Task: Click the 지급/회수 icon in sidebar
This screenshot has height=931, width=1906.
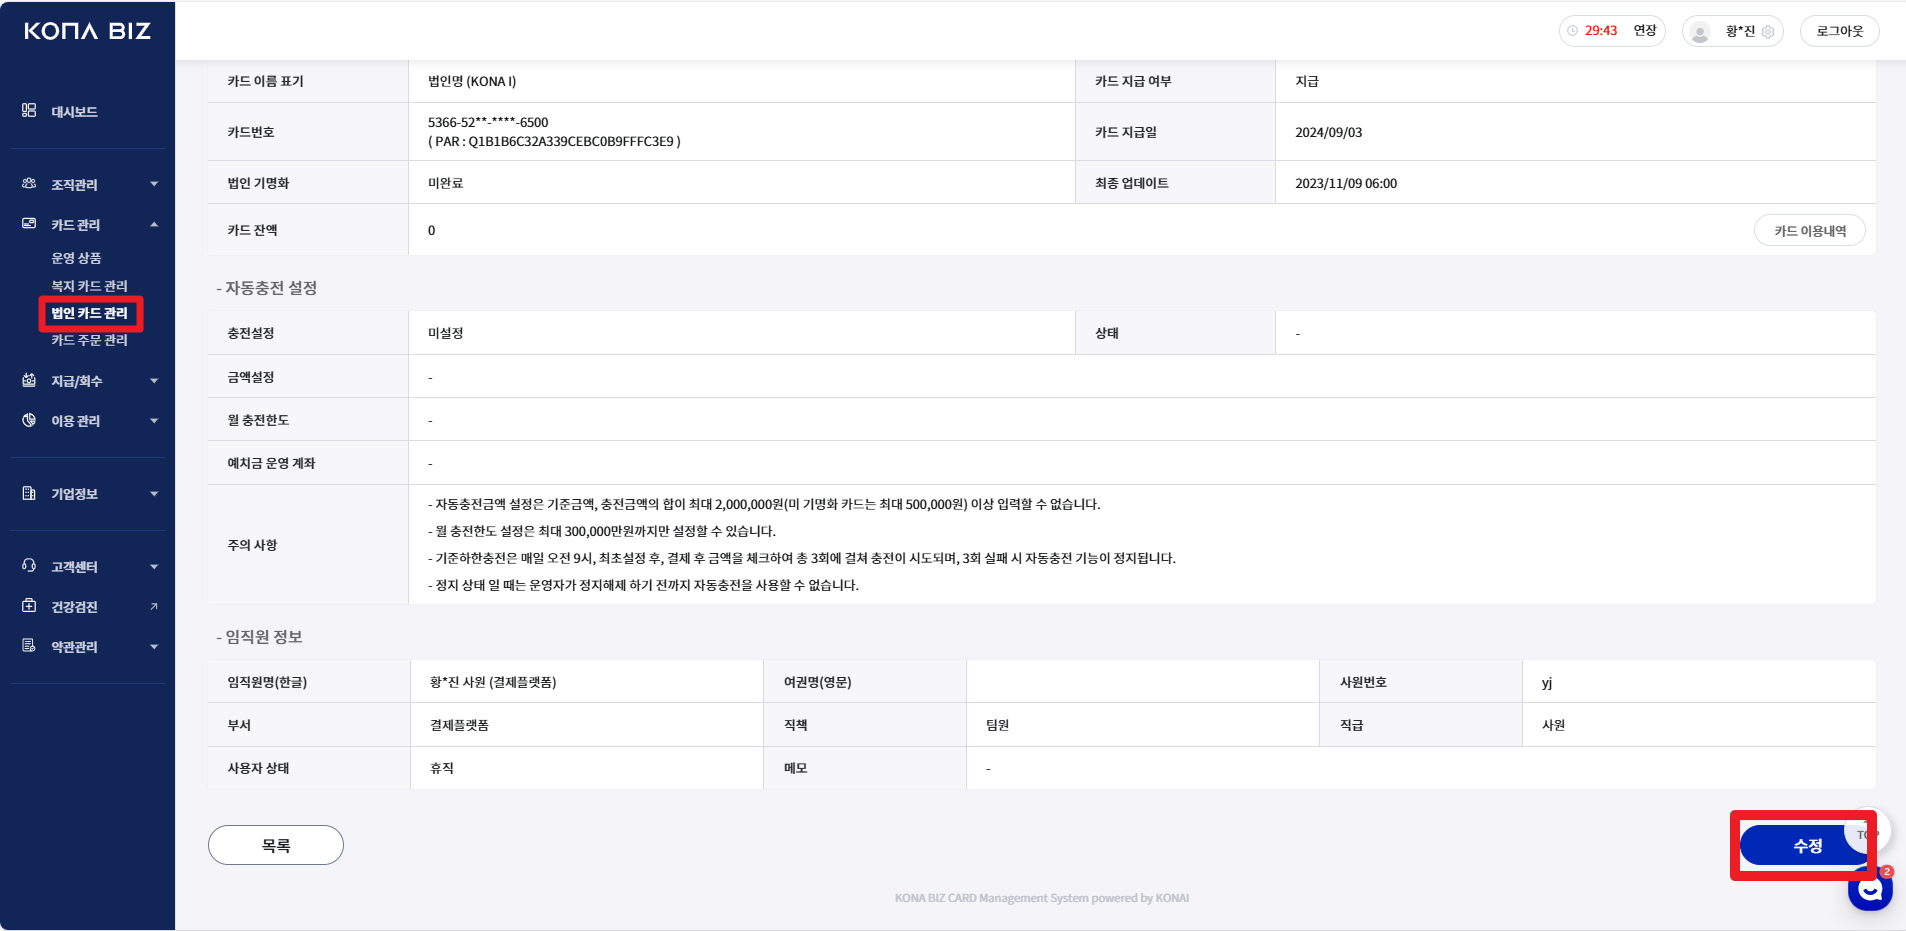Action: coord(29,380)
